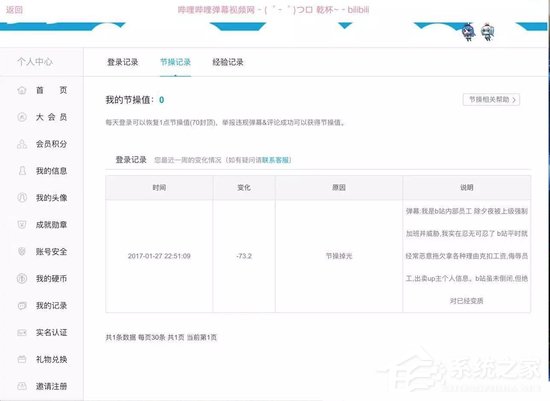The height and width of the screenshot is (401, 550).
Task: Click the 弹幕 description text cell
Action: [467, 256]
